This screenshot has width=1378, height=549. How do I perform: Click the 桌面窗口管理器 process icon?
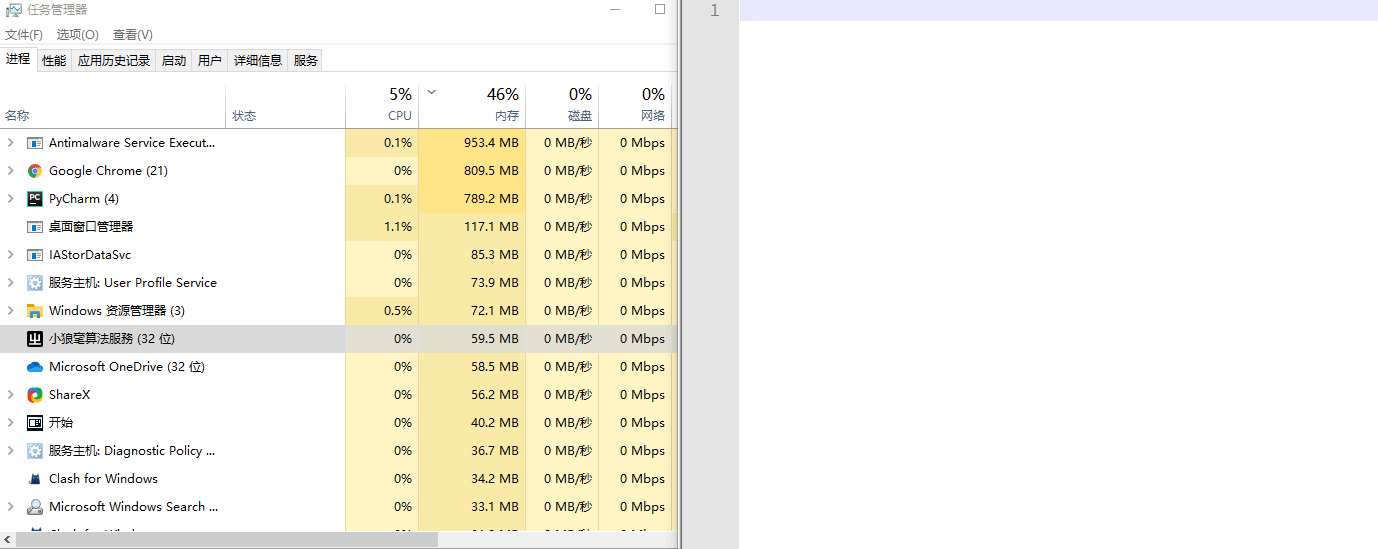[35, 227]
